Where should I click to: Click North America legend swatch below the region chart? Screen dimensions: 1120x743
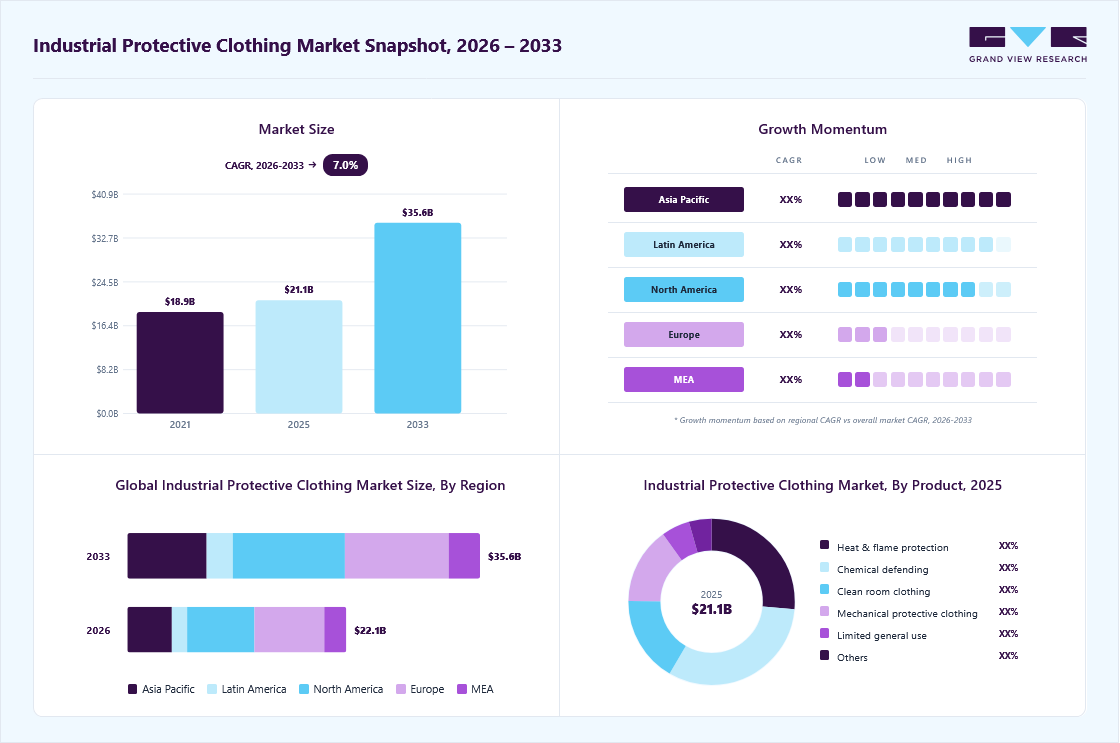coord(304,689)
